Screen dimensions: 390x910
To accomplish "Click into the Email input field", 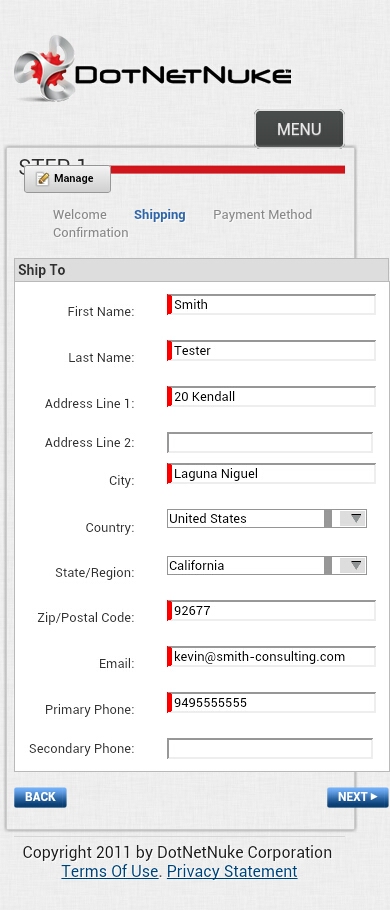I will click(272, 657).
